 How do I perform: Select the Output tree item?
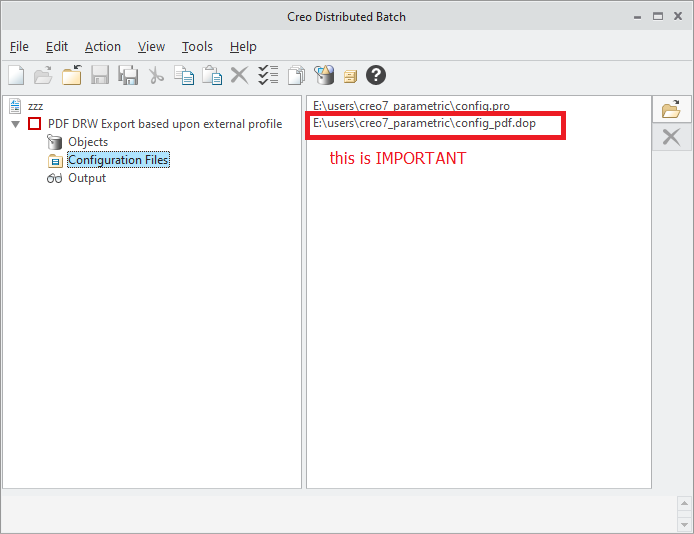[86, 178]
